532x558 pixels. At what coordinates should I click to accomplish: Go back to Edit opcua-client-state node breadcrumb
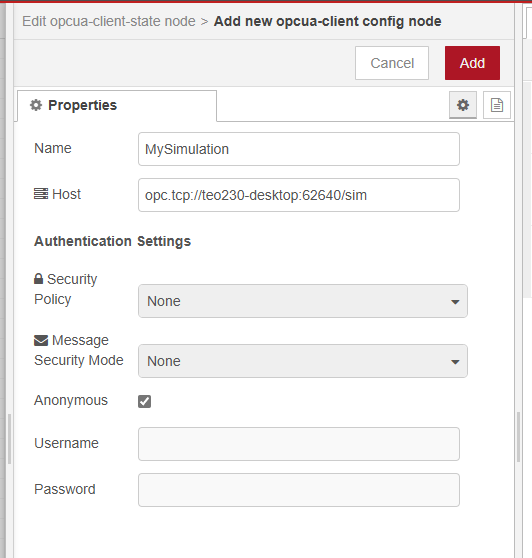coord(109,21)
